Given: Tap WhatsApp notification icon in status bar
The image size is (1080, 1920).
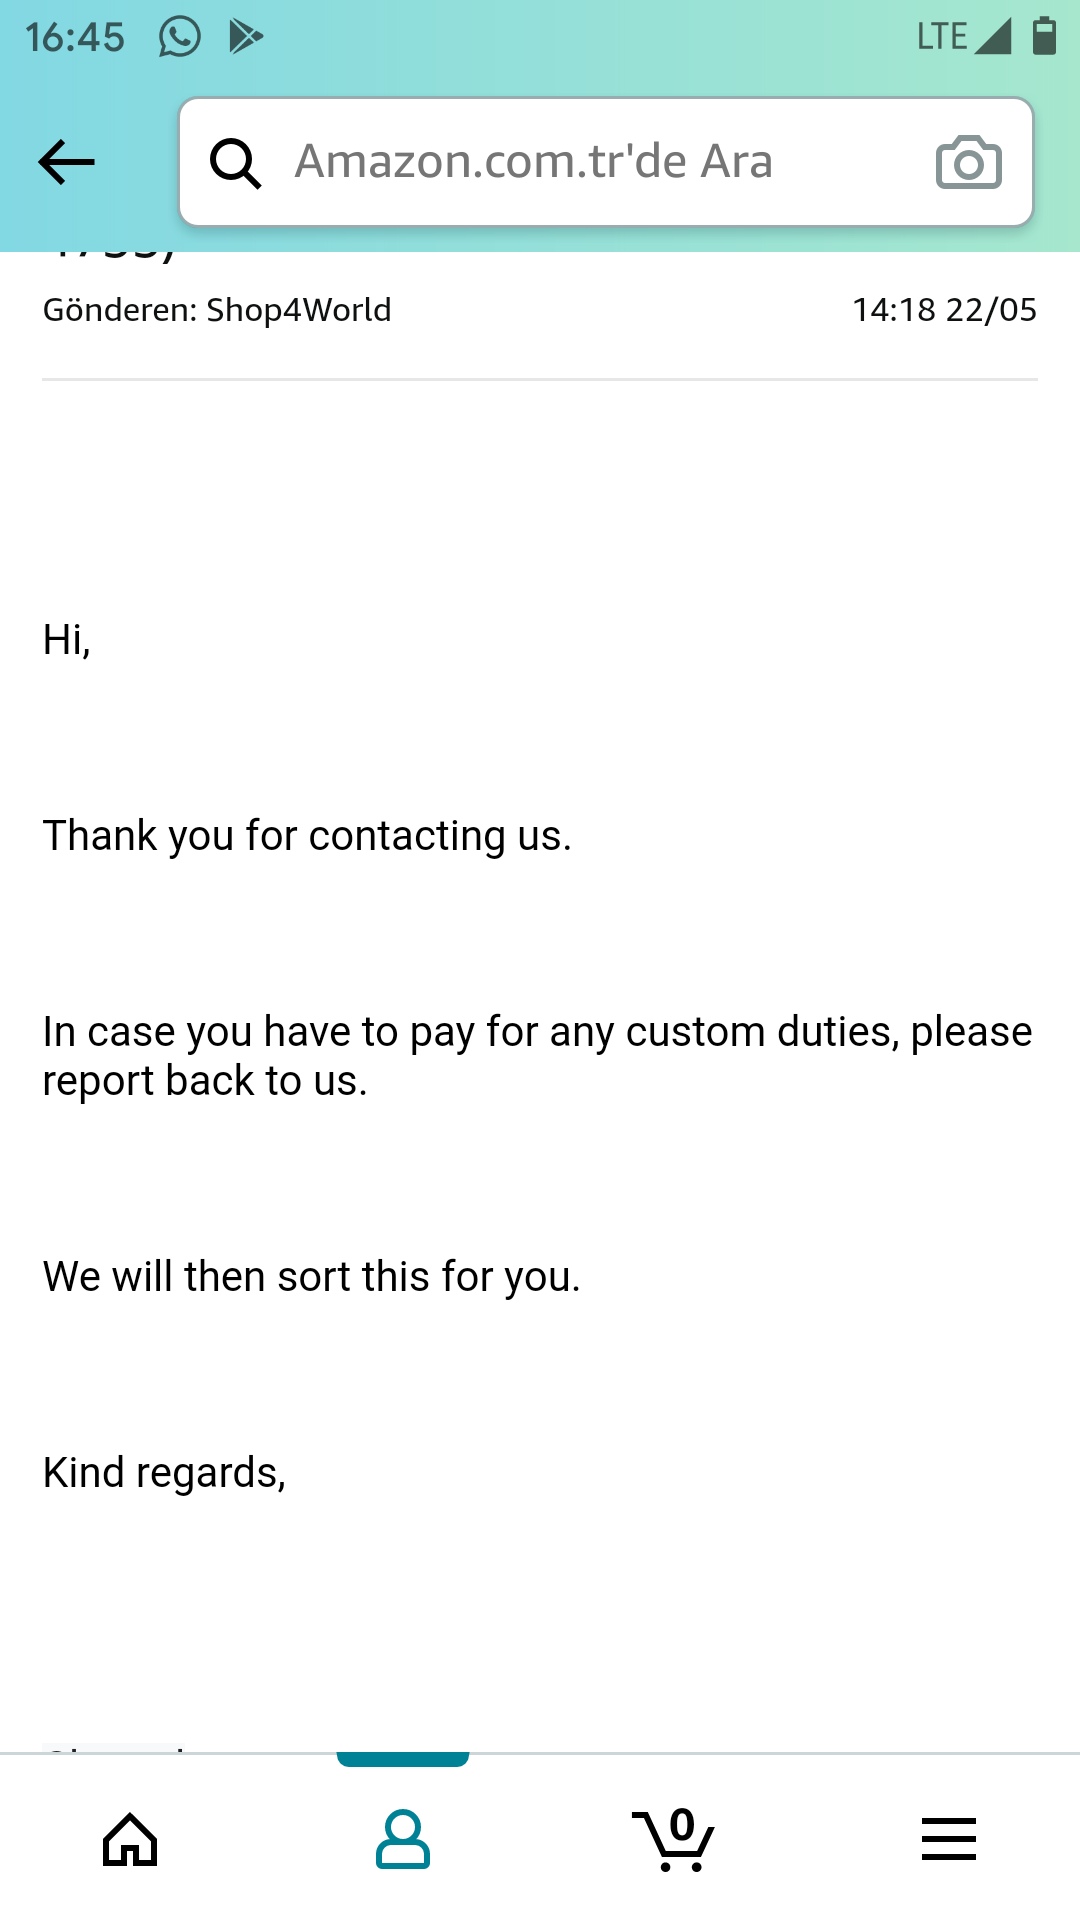Looking at the screenshot, I should (x=180, y=37).
